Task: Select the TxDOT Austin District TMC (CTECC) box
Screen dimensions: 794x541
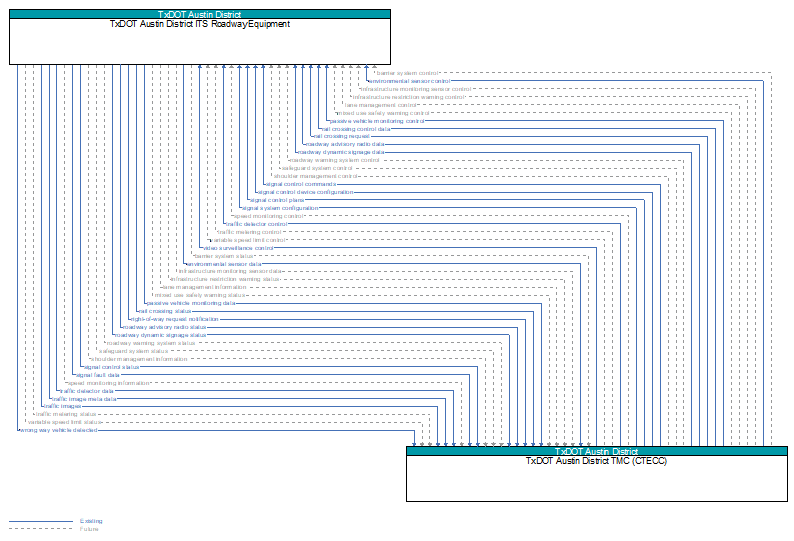Action: pos(597,474)
